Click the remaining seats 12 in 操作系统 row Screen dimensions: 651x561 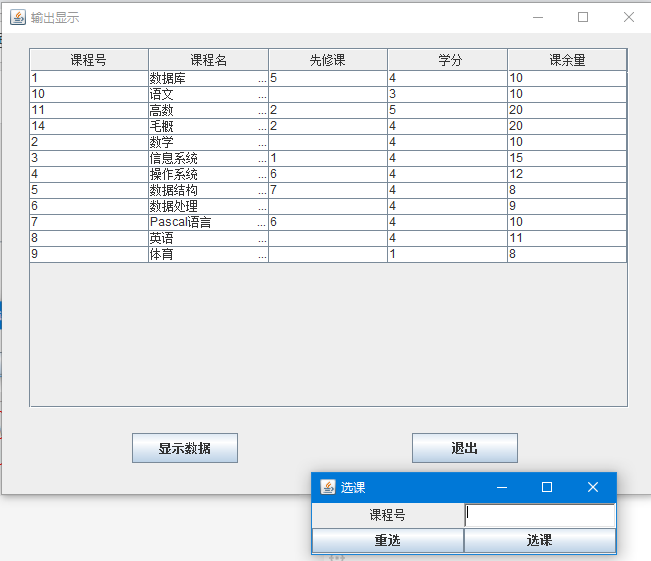pos(567,174)
